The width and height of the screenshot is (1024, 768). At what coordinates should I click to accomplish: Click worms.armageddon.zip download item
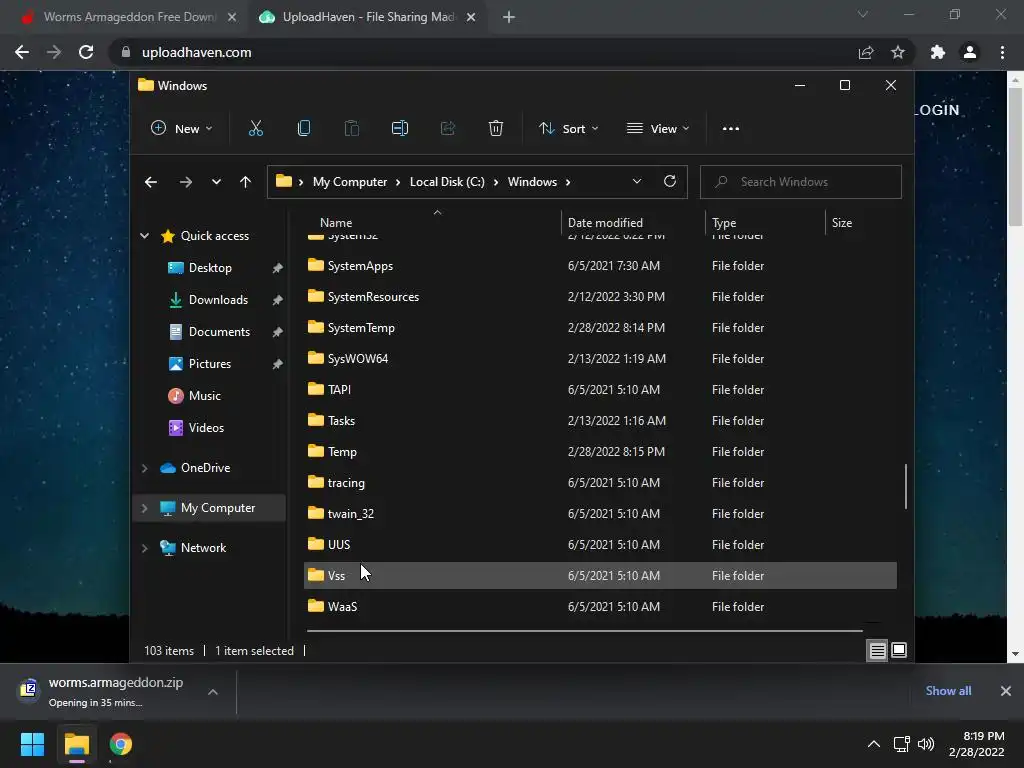pos(115,692)
